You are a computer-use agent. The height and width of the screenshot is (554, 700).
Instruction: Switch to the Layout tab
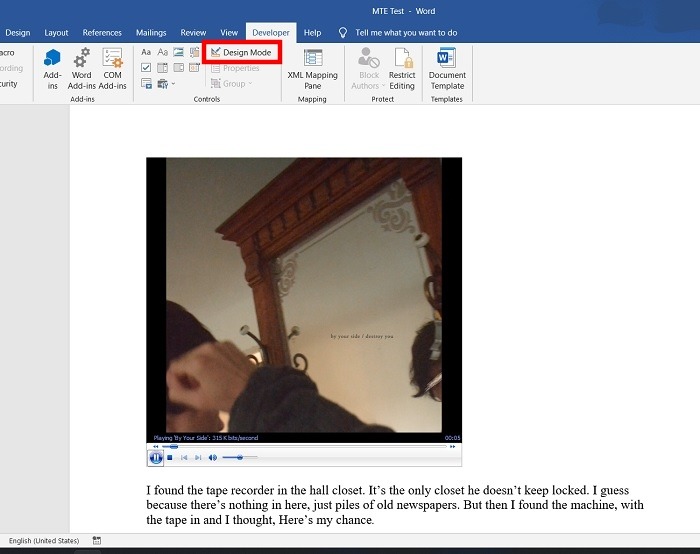[x=56, y=33]
